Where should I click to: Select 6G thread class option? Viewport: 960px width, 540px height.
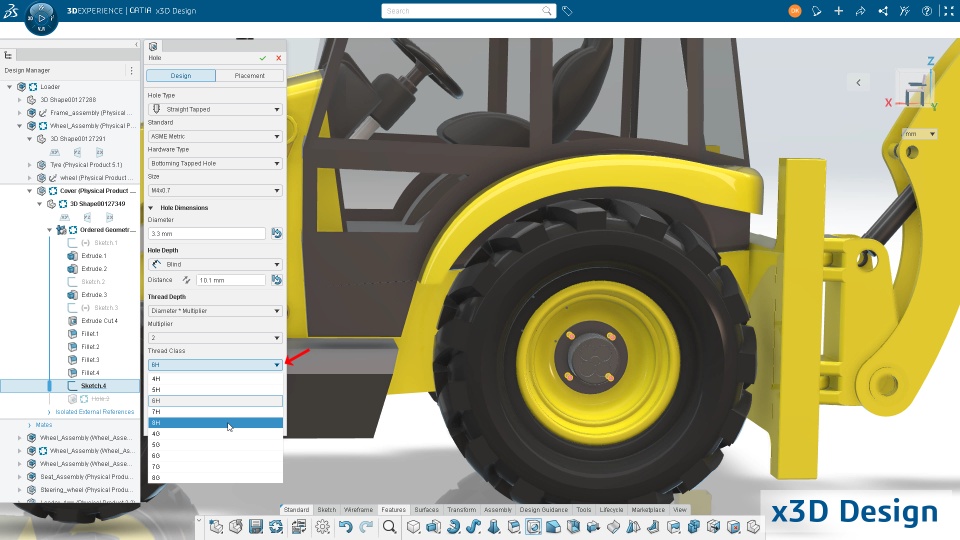(x=216, y=456)
